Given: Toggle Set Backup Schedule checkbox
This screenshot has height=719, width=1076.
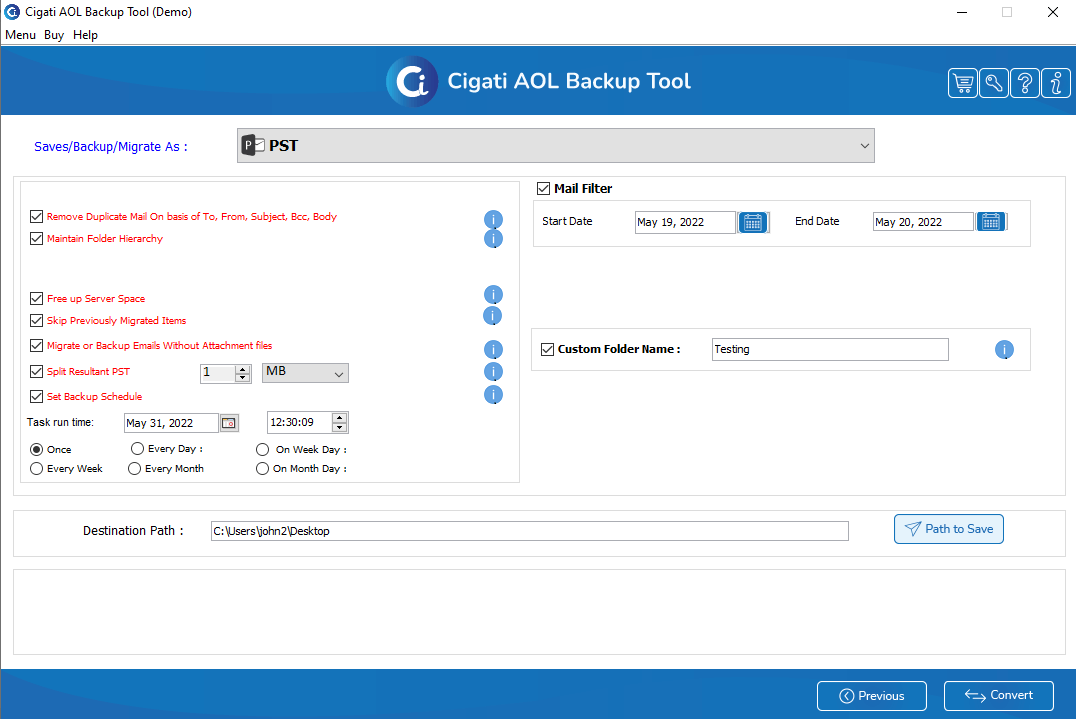Looking at the screenshot, I should (36, 397).
